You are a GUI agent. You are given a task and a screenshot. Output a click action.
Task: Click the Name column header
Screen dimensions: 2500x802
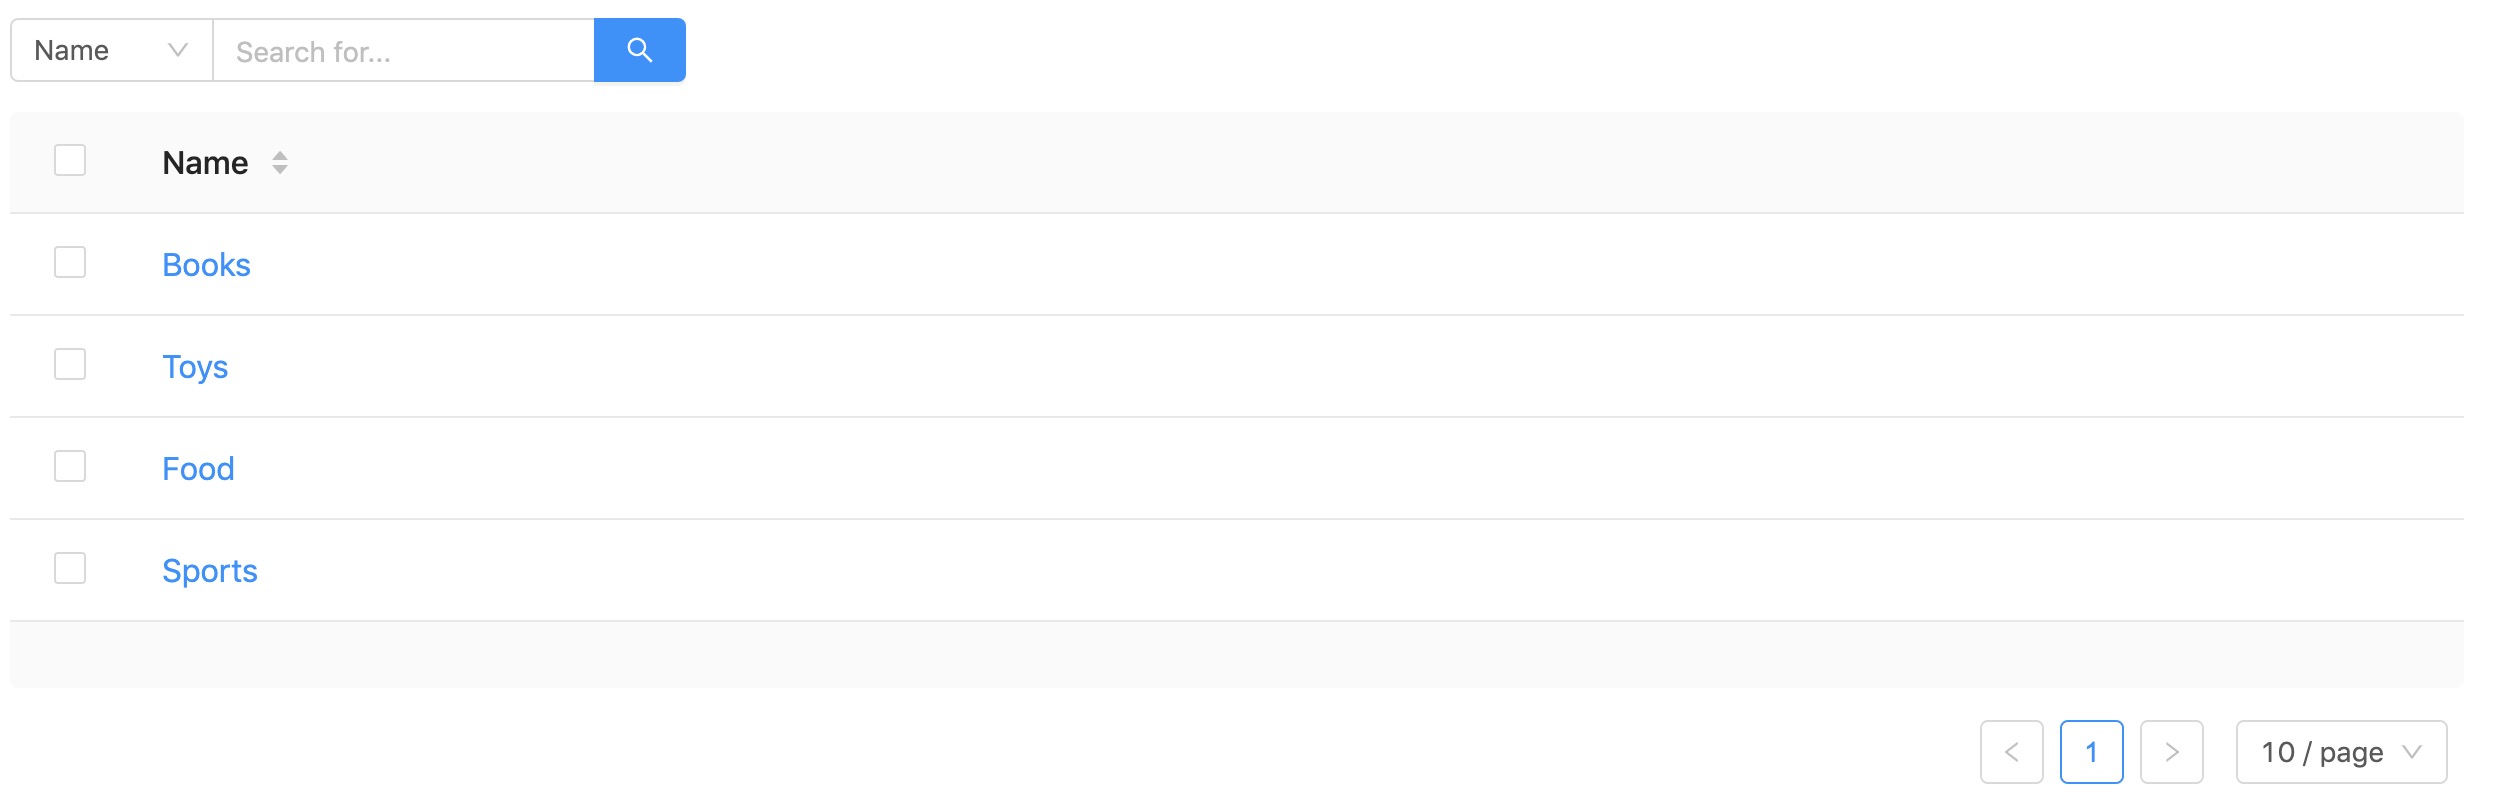point(205,163)
